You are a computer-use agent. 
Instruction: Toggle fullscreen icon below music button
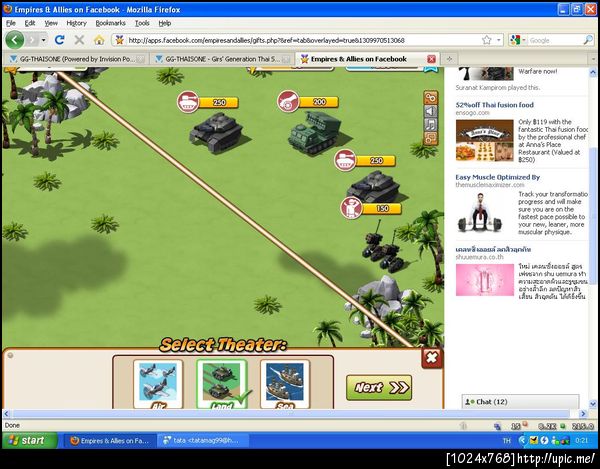(x=431, y=138)
